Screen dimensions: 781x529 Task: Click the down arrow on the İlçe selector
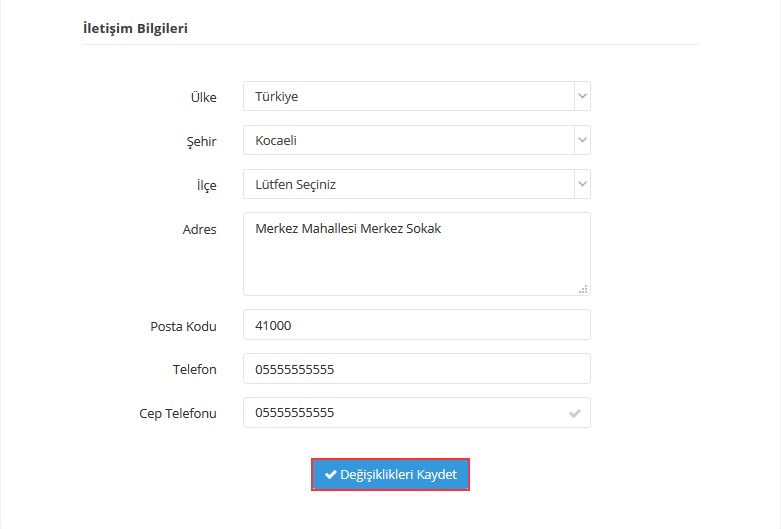(x=582, y=185)
